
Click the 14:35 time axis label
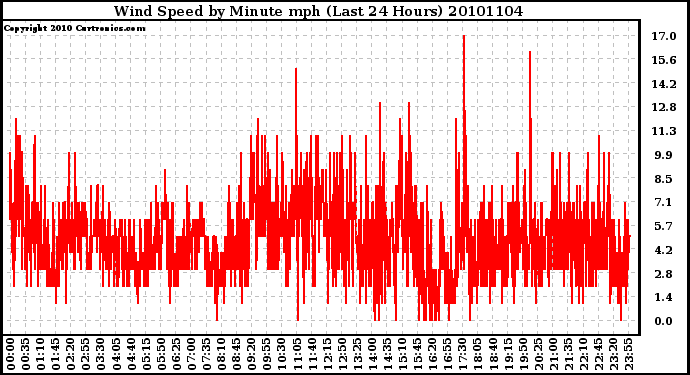[x=388, y=355]
